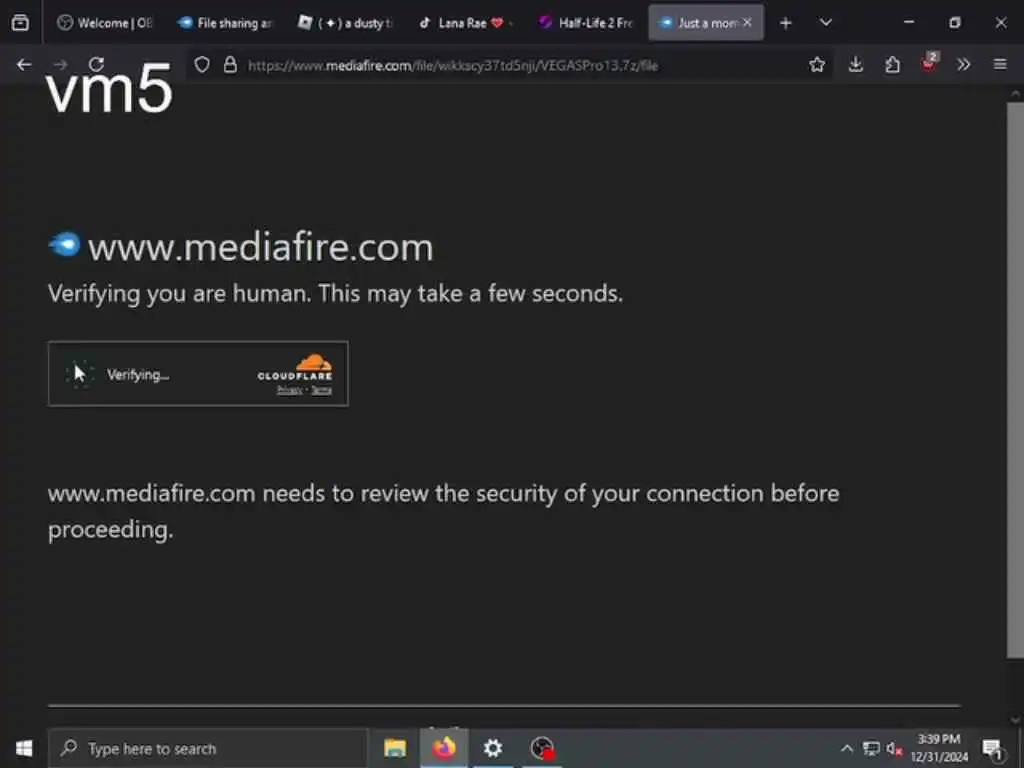
Task: Open the Cloudflare Terms link
Action: pyautogui.click(x=321, y=390)
